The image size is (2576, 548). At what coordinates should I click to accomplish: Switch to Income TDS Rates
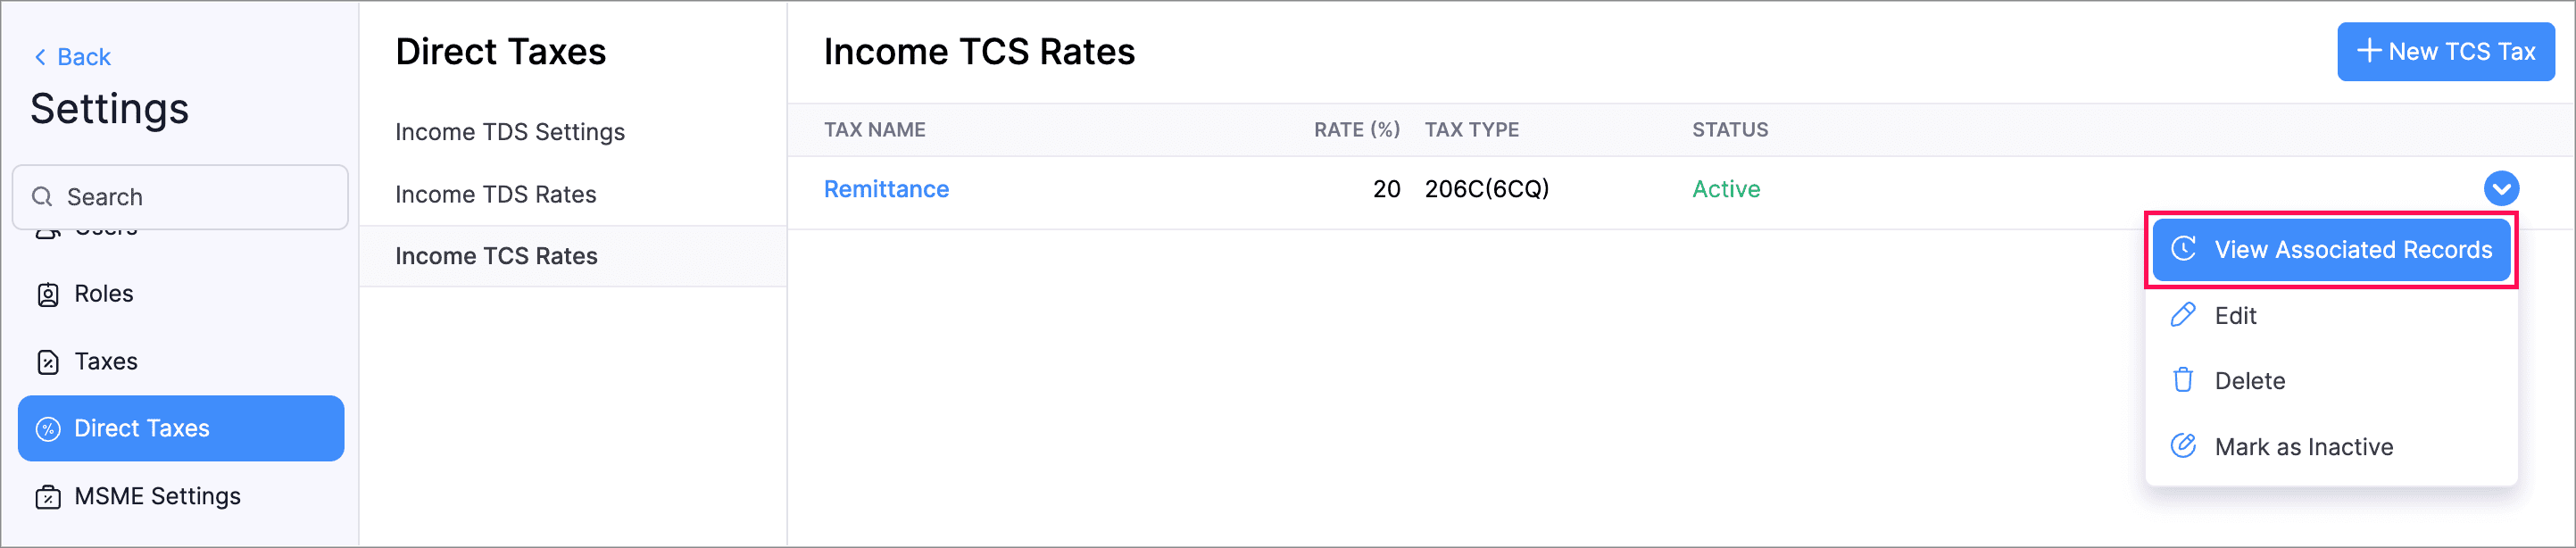[x=495, y=194]
